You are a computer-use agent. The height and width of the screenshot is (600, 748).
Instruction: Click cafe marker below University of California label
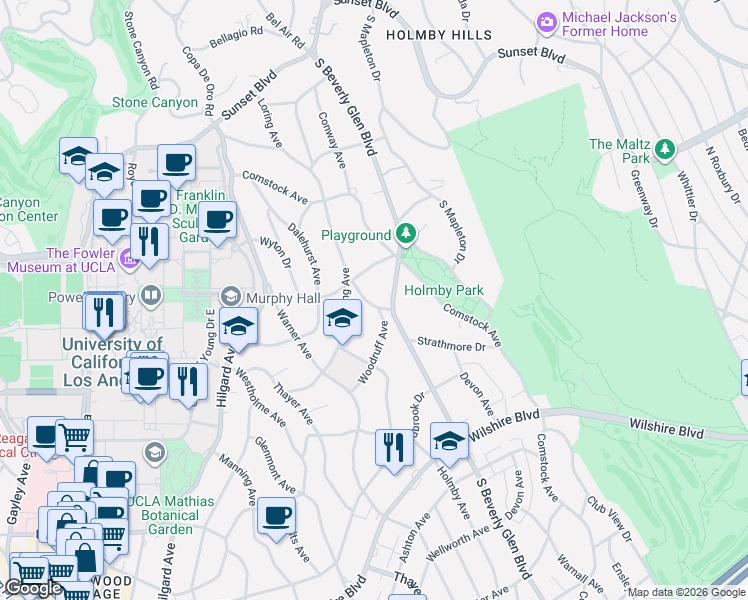tap(148, 380)
